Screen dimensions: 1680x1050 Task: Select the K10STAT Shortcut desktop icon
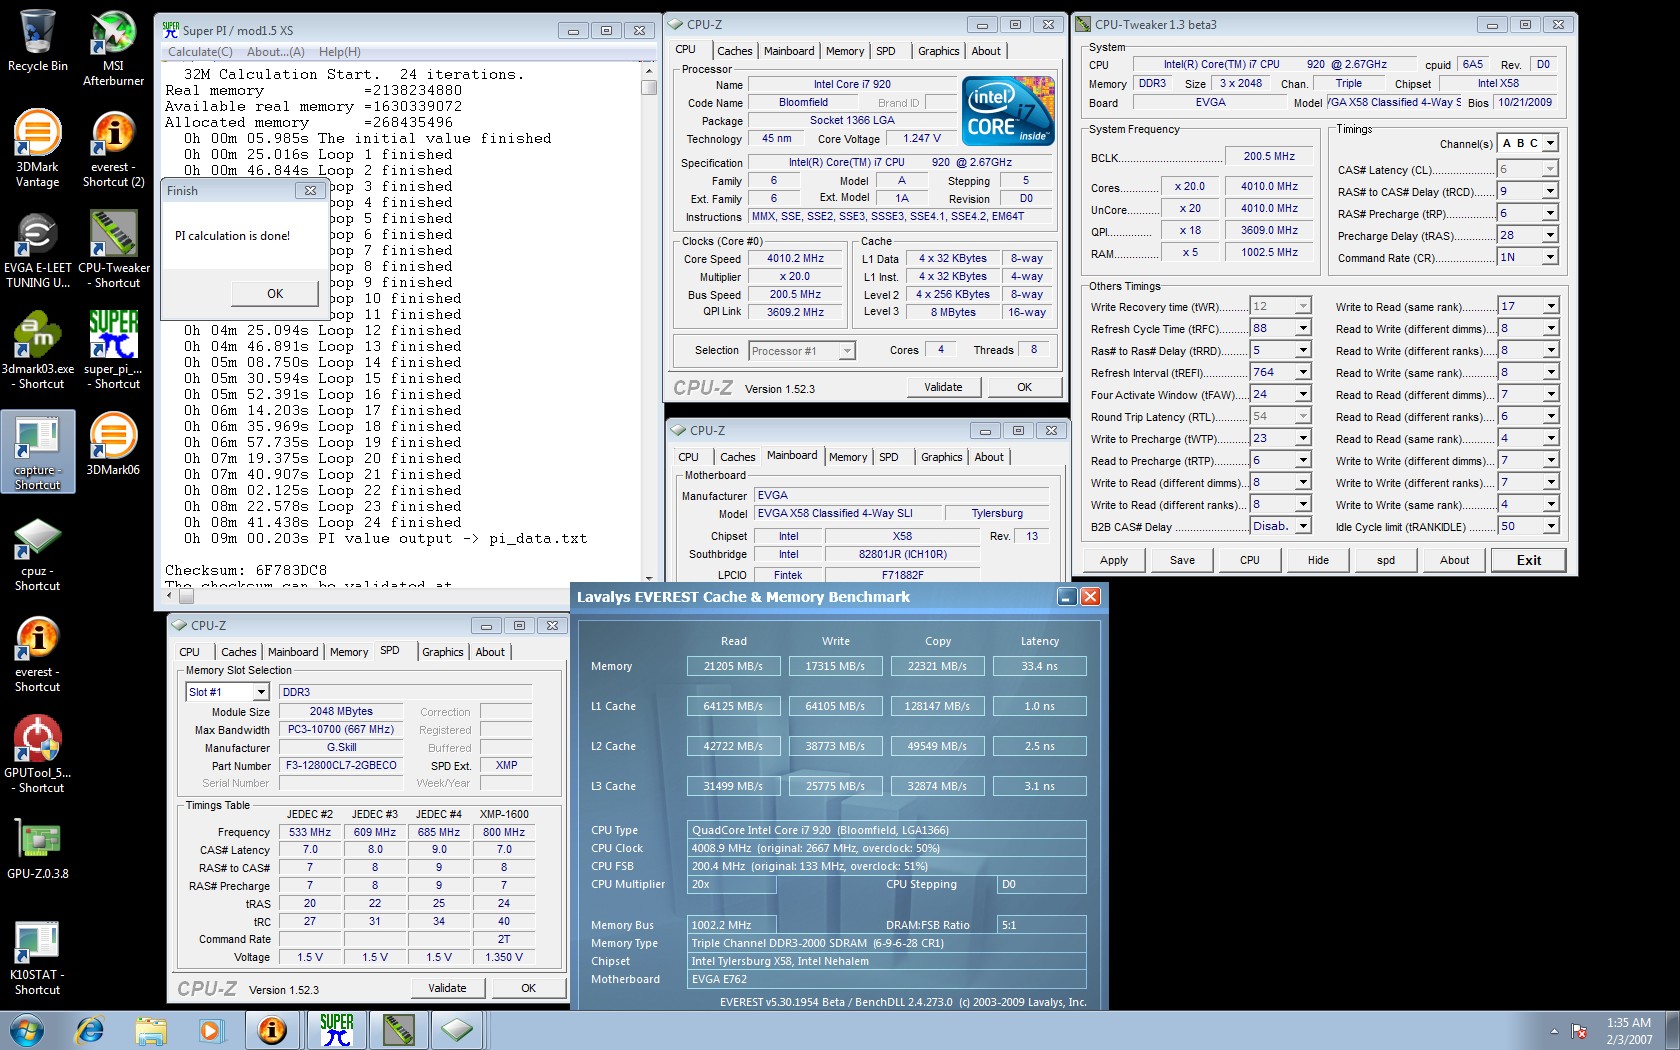pyautogui.click(x=37, y=957)
